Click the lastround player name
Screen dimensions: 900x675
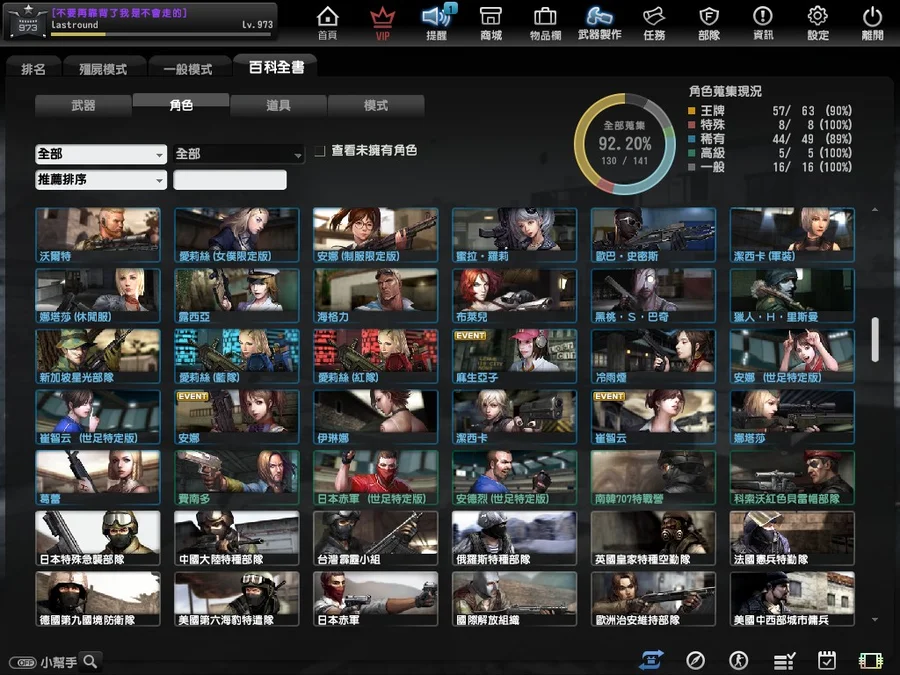pos(75,25)
